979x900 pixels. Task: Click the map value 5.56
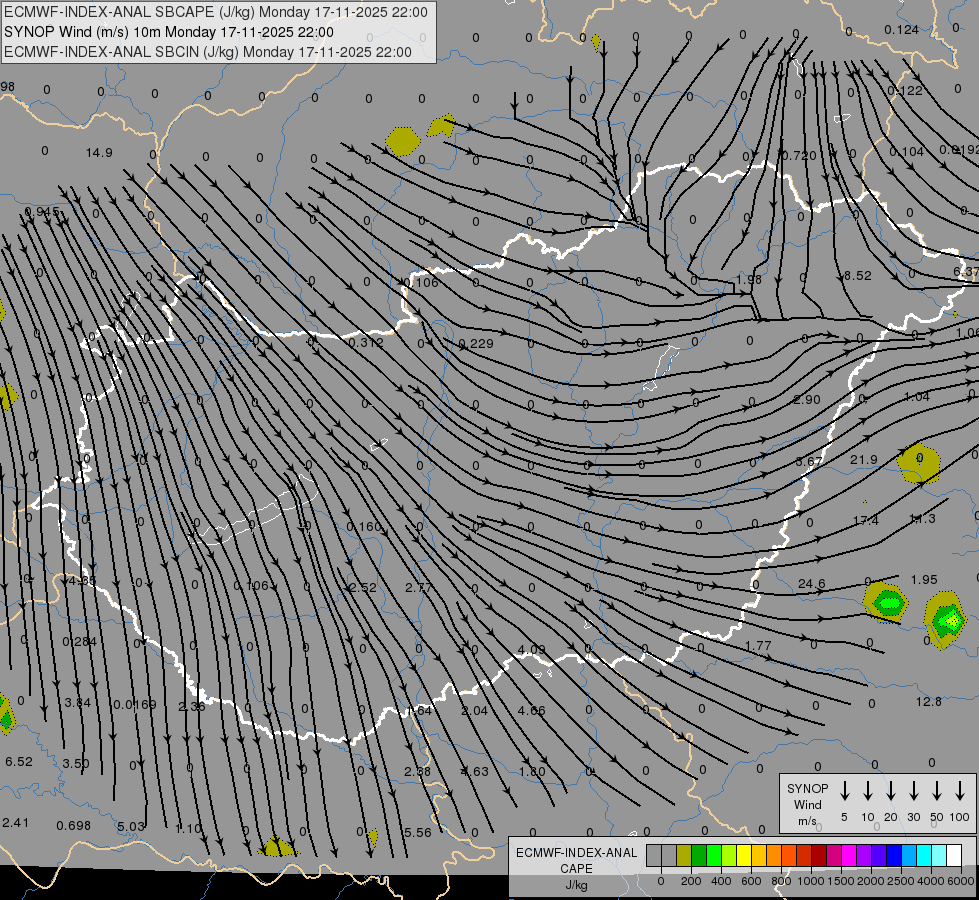tap(418, 833)
